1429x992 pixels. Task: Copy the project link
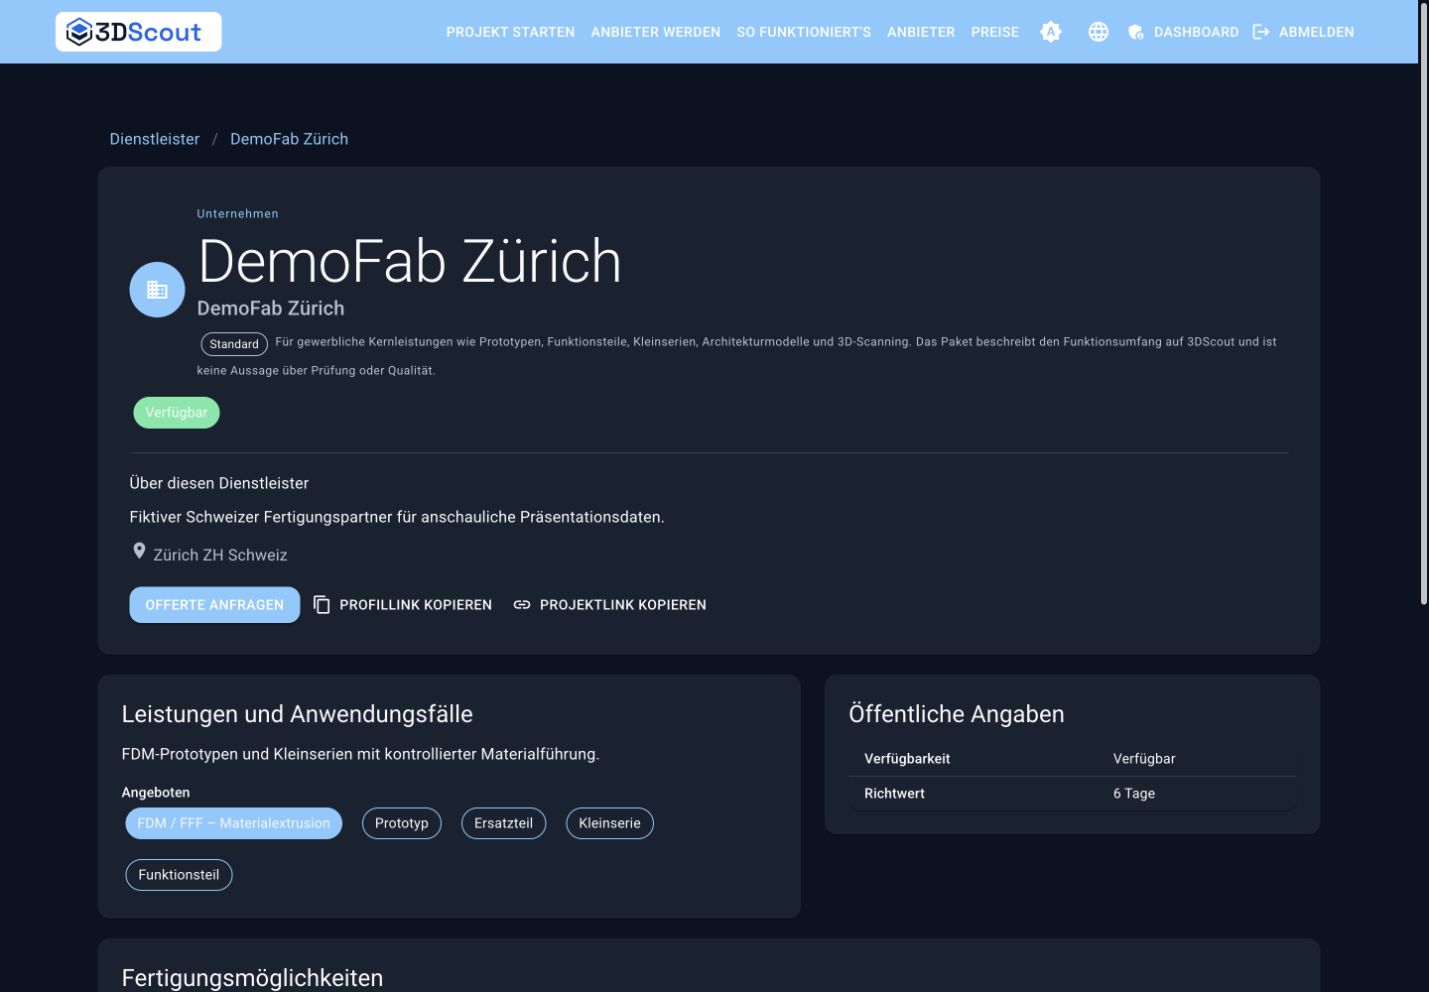(x=610, y=605)
